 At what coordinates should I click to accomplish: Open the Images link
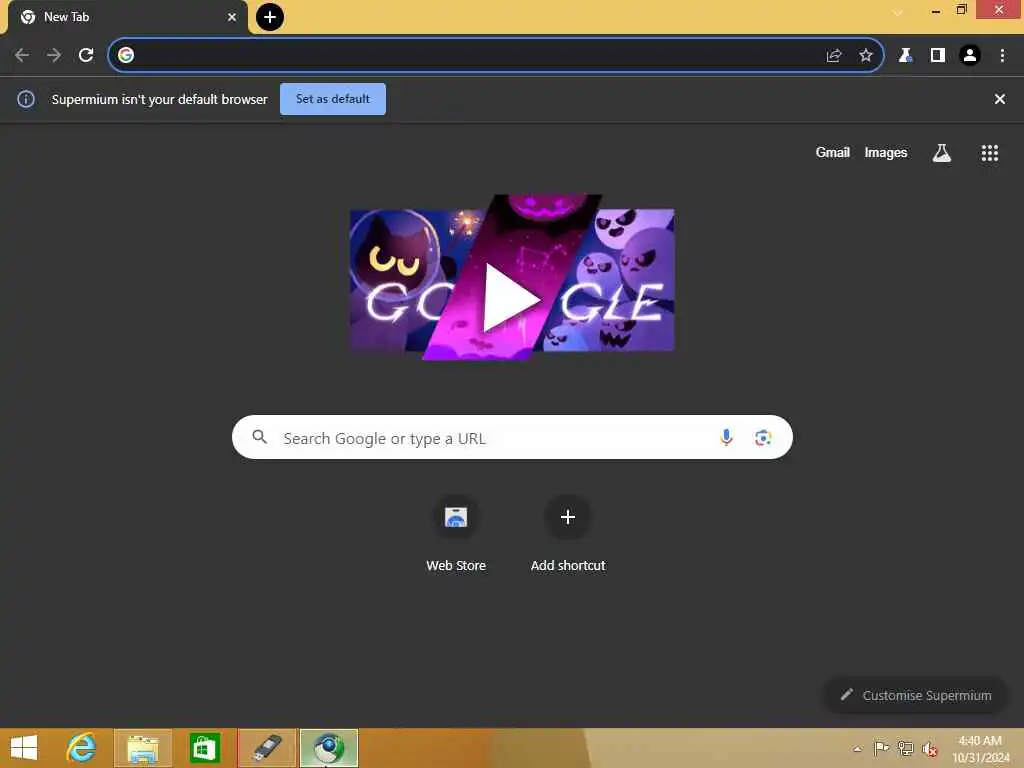pos(886,152)
